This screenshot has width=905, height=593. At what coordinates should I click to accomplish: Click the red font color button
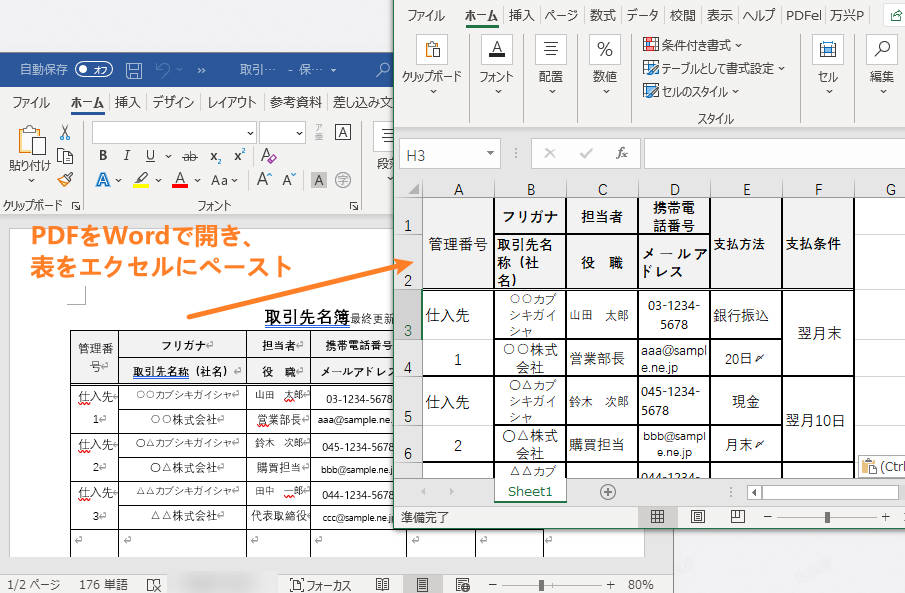tap(180, 180)
